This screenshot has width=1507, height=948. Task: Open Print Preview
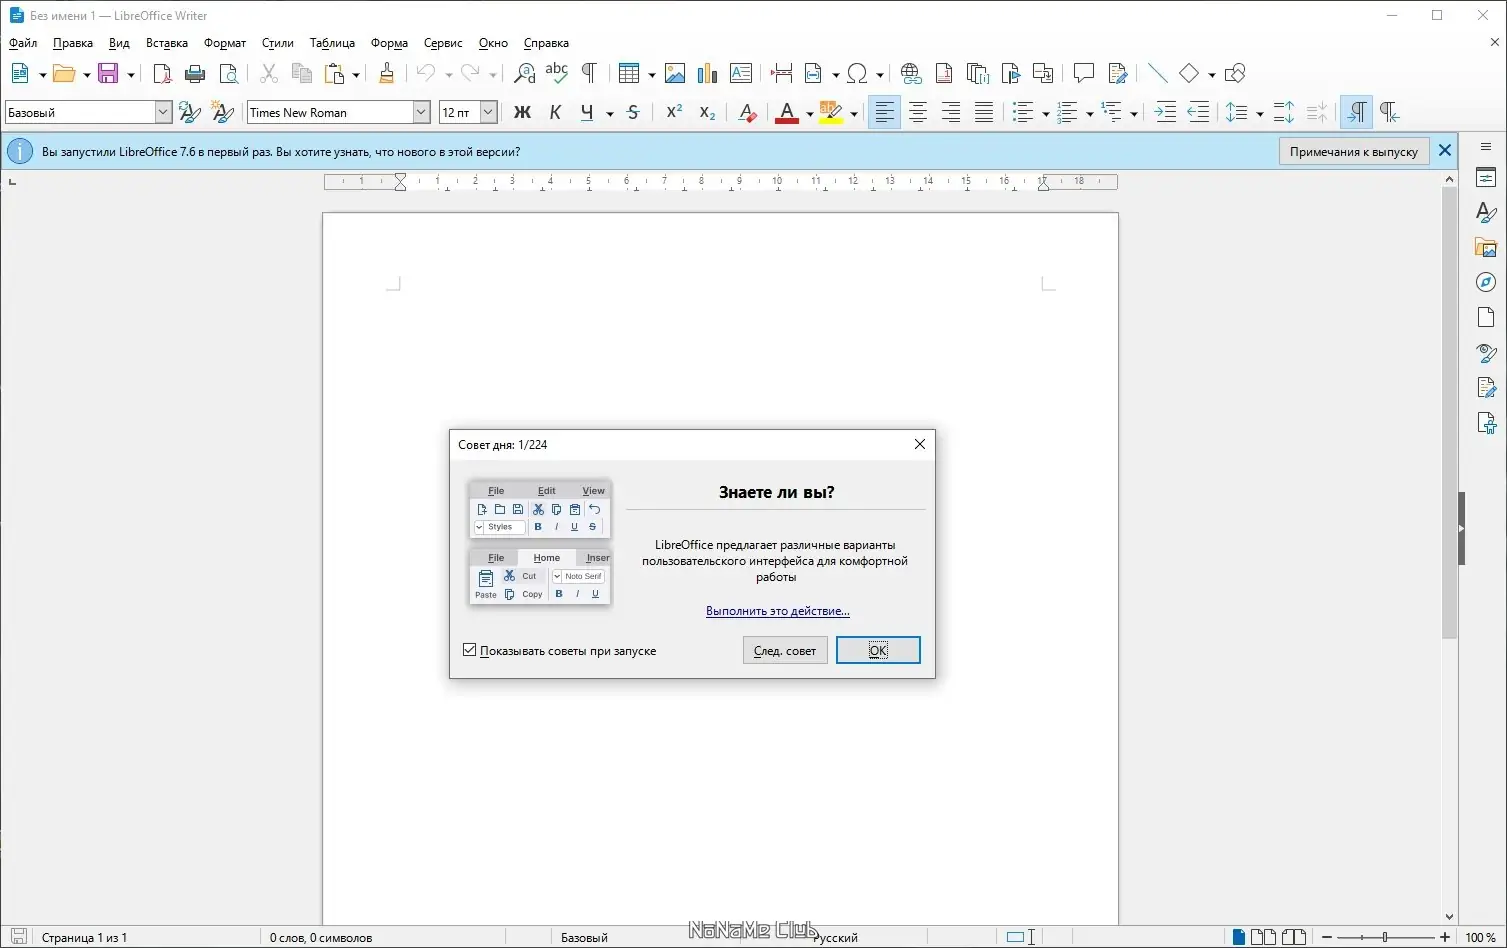(229, 73)
